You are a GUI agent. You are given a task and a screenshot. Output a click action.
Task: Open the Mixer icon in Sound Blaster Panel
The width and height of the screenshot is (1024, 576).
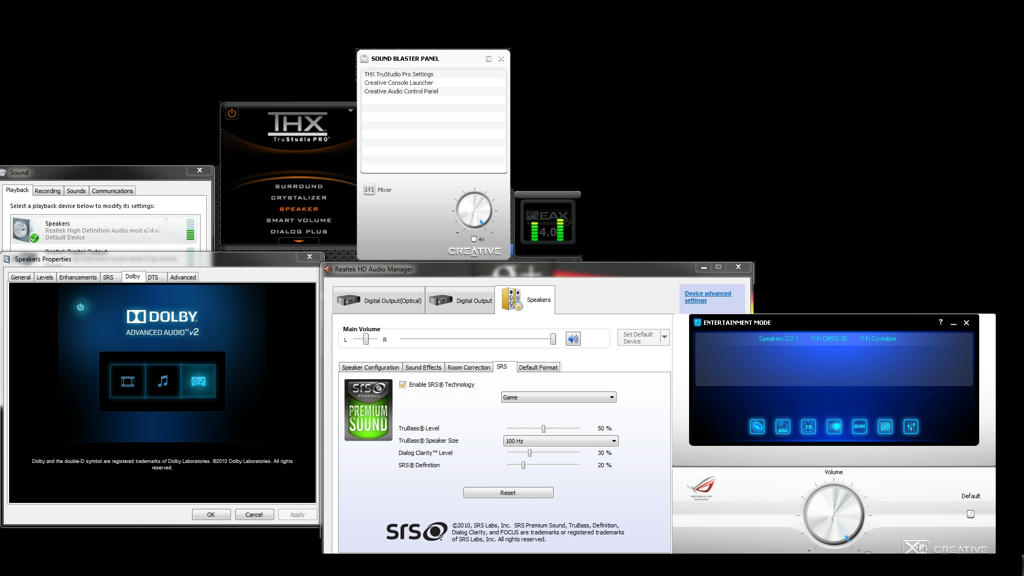369,189
